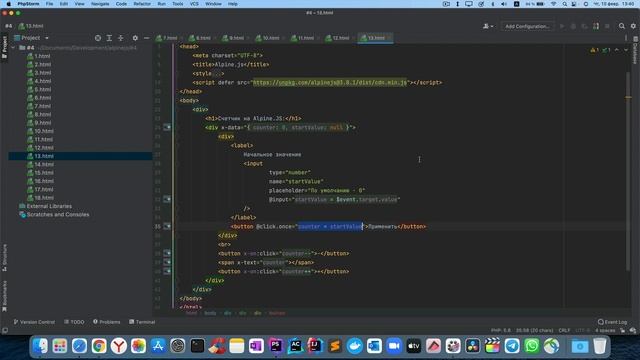
Task: Click the gutter icon on the @input line
Action: pyautogui.click(x=167, y=199)
